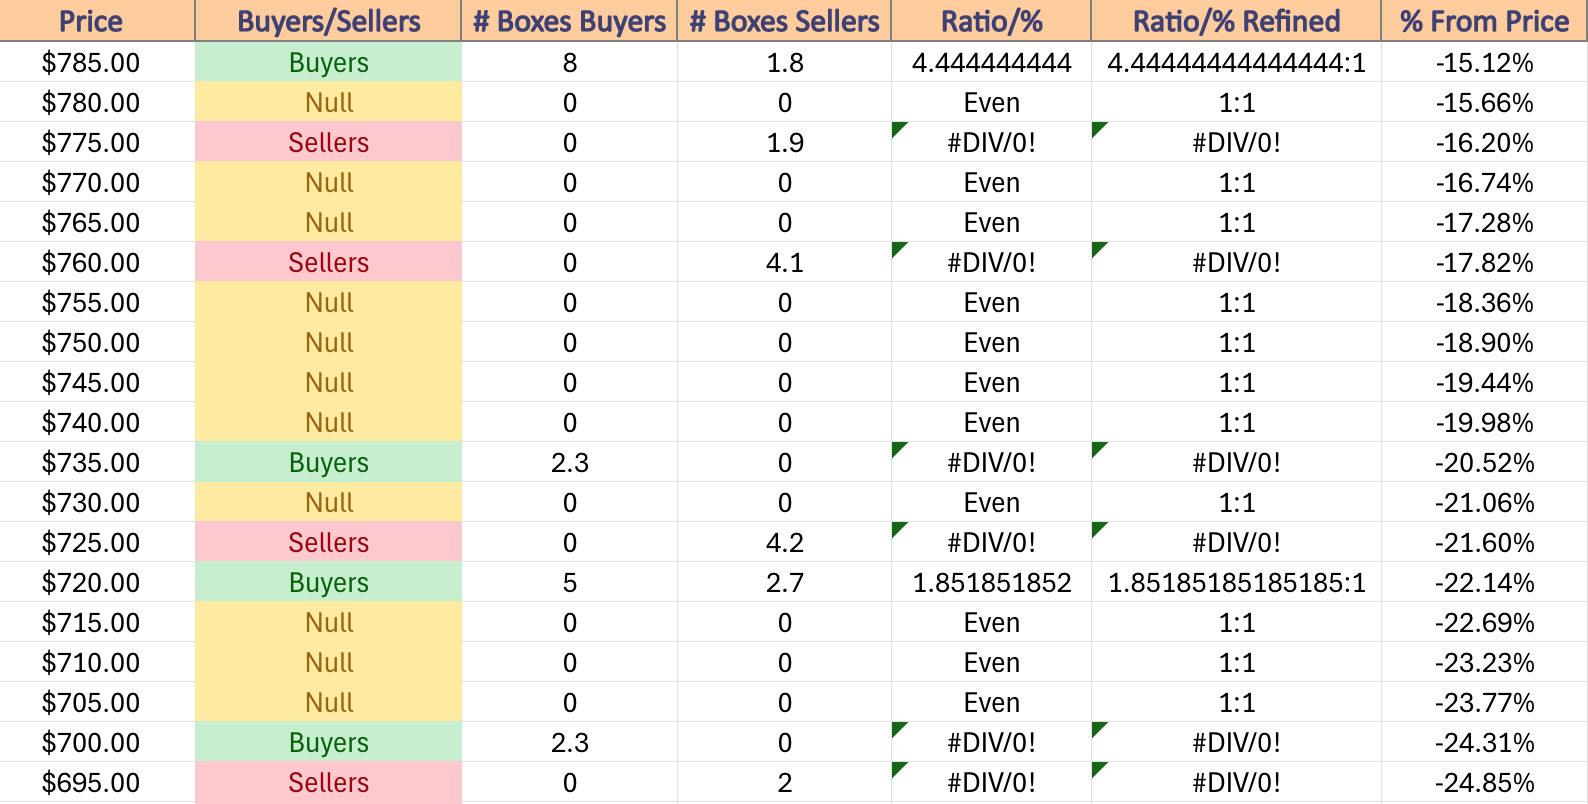Click the 4.1 sellers boxes cell
The image size is (1588, 804).
(784, 262)
